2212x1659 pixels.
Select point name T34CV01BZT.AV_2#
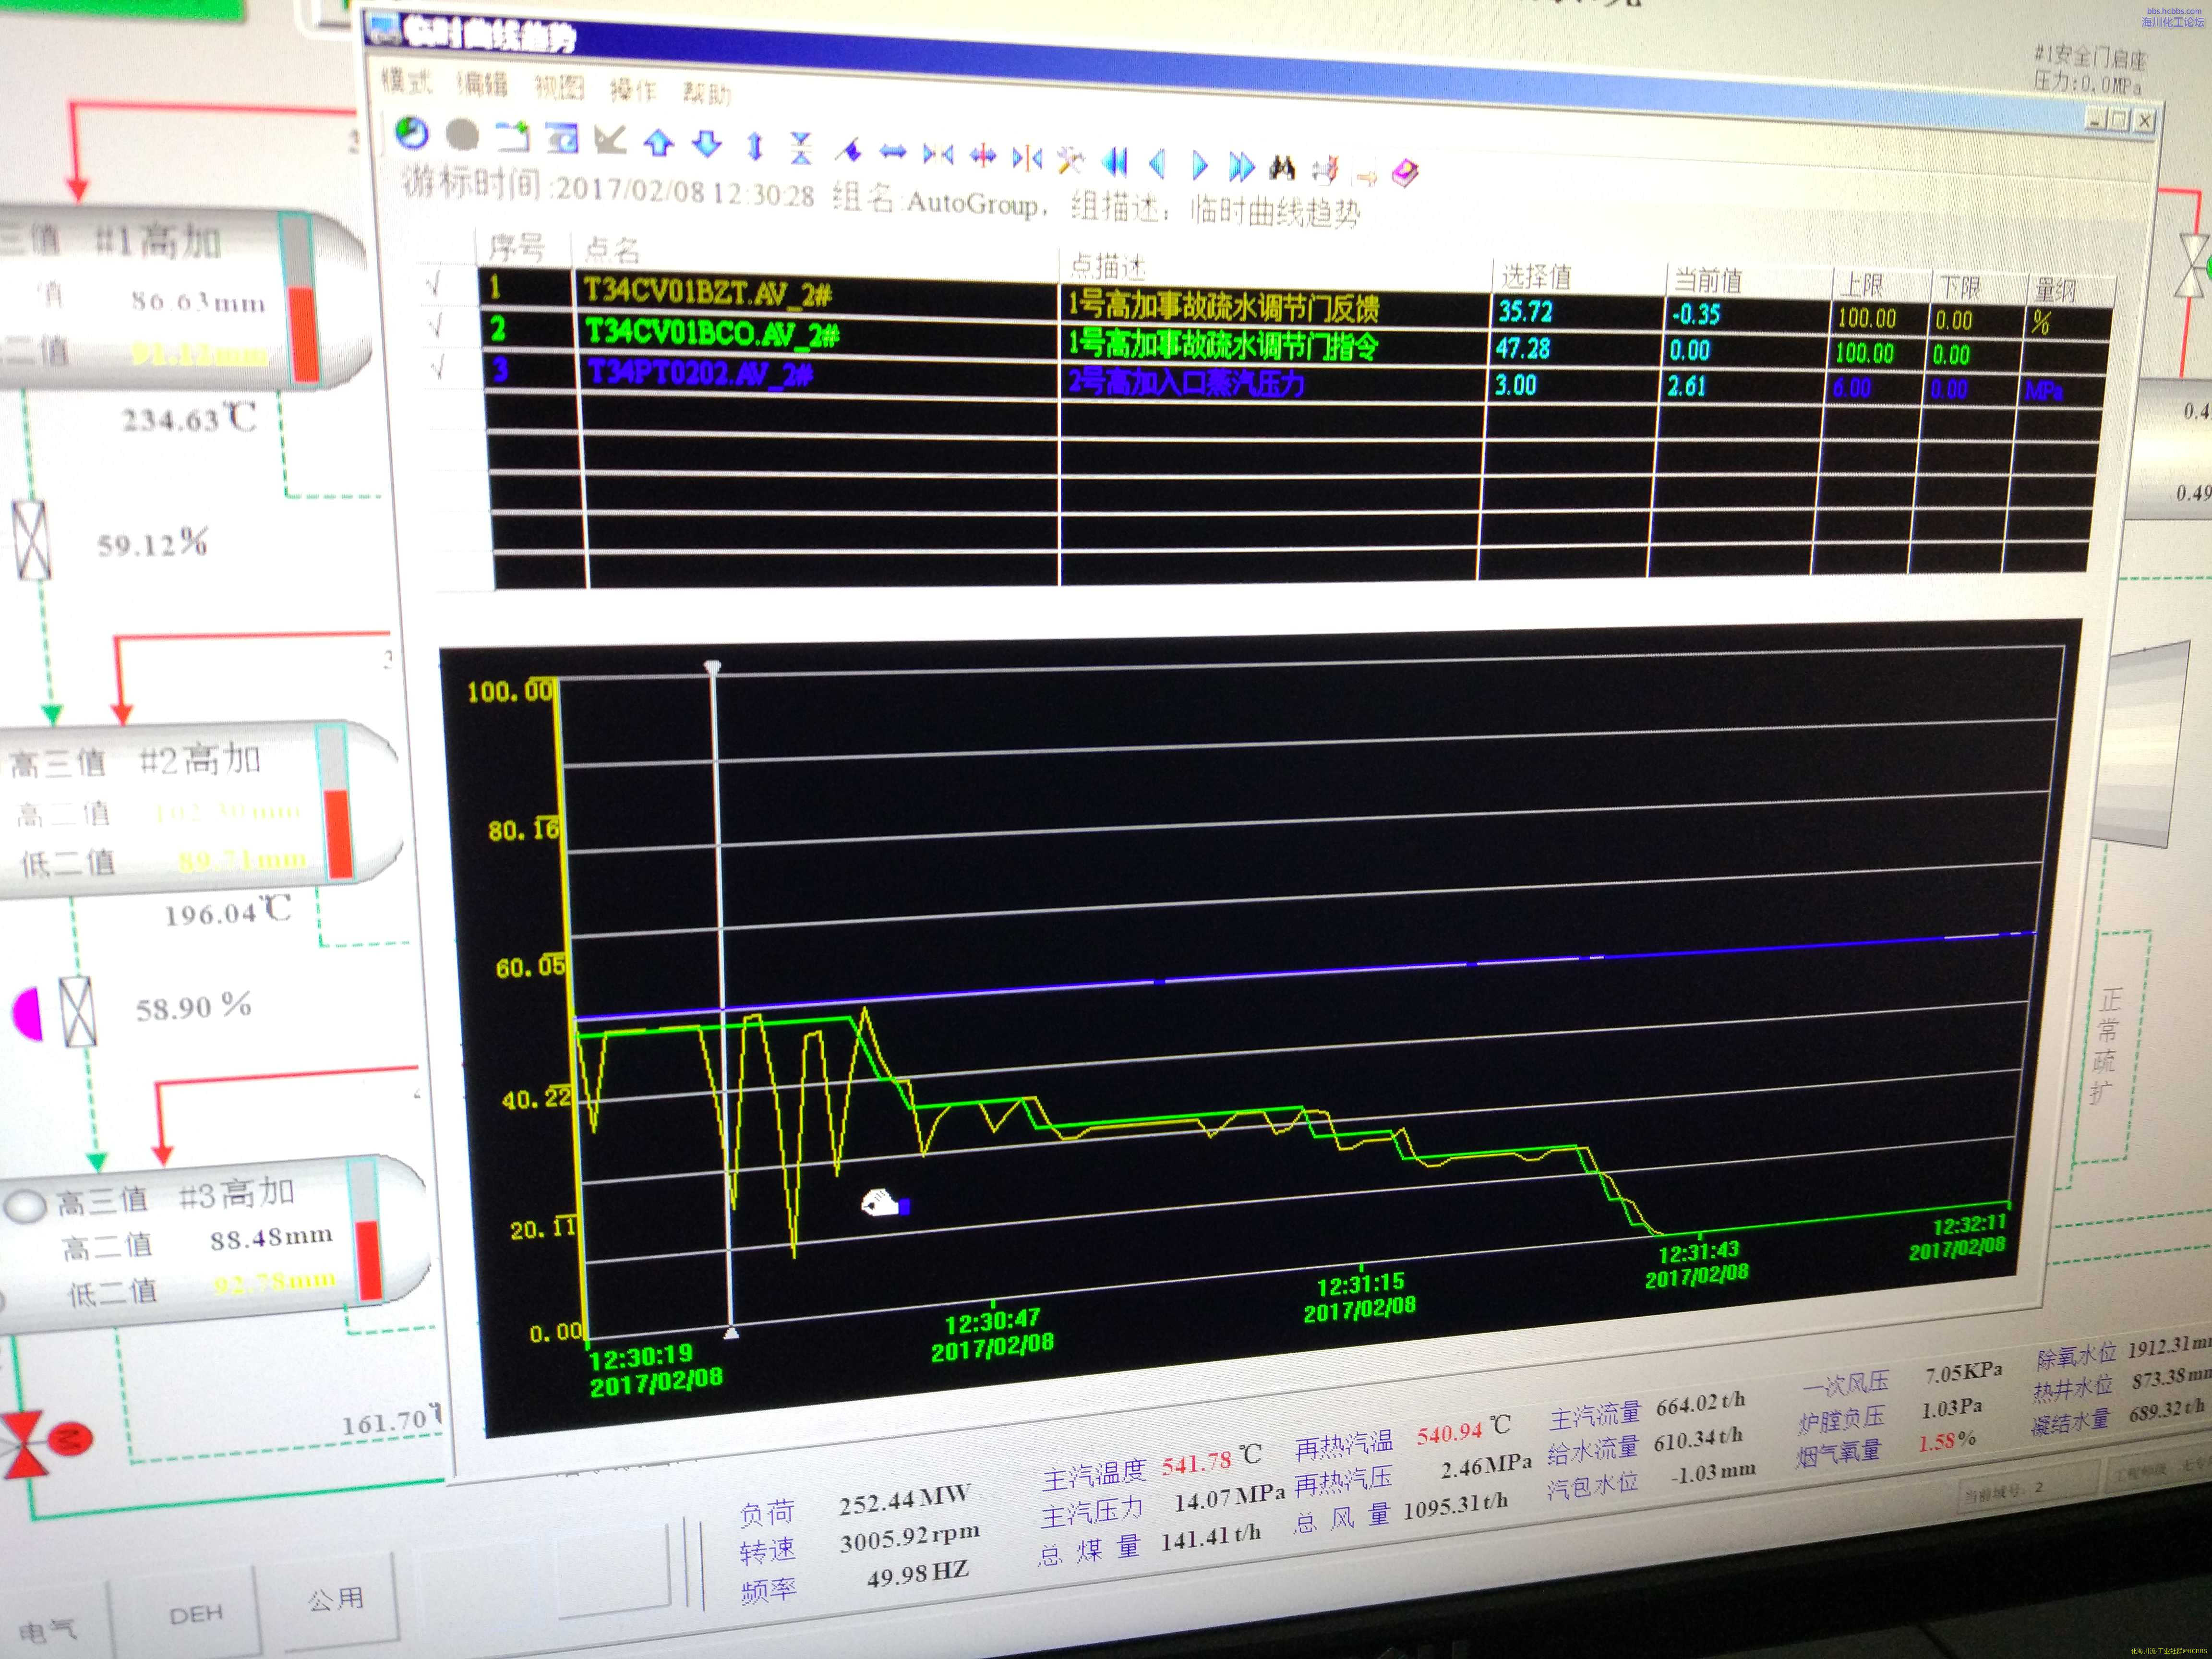[x=708, y=293]
